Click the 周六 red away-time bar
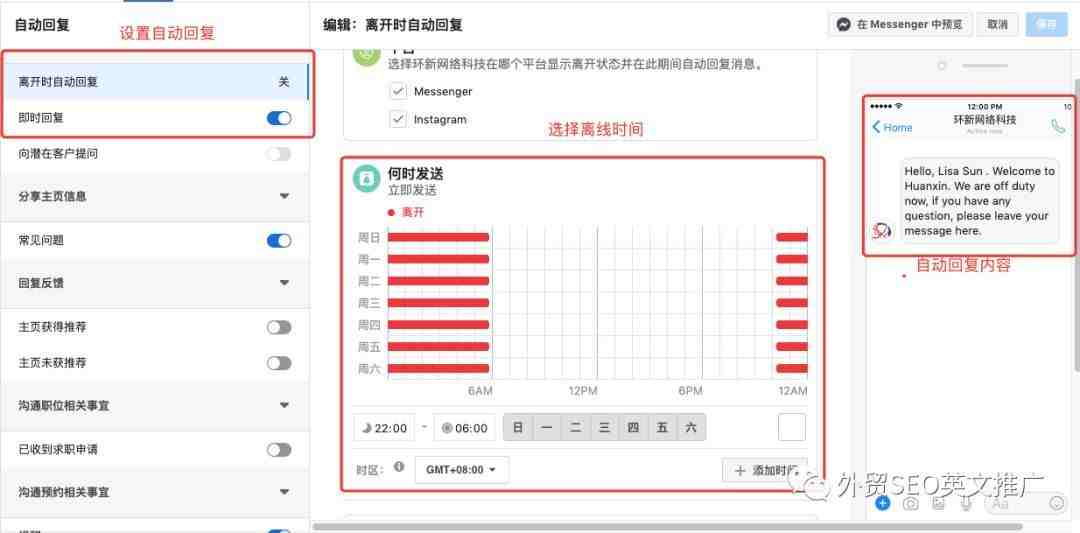The image size is (1080, 533). pyautogui.click(x=438, y=368)
